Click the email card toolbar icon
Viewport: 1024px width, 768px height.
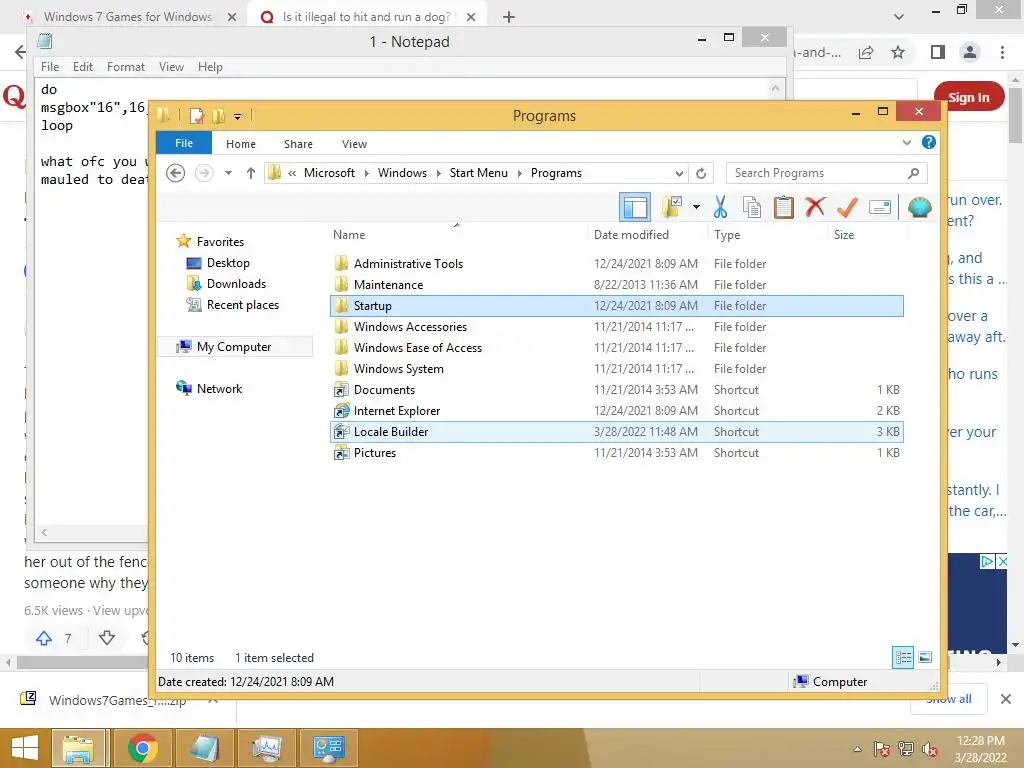coord(880,208)
